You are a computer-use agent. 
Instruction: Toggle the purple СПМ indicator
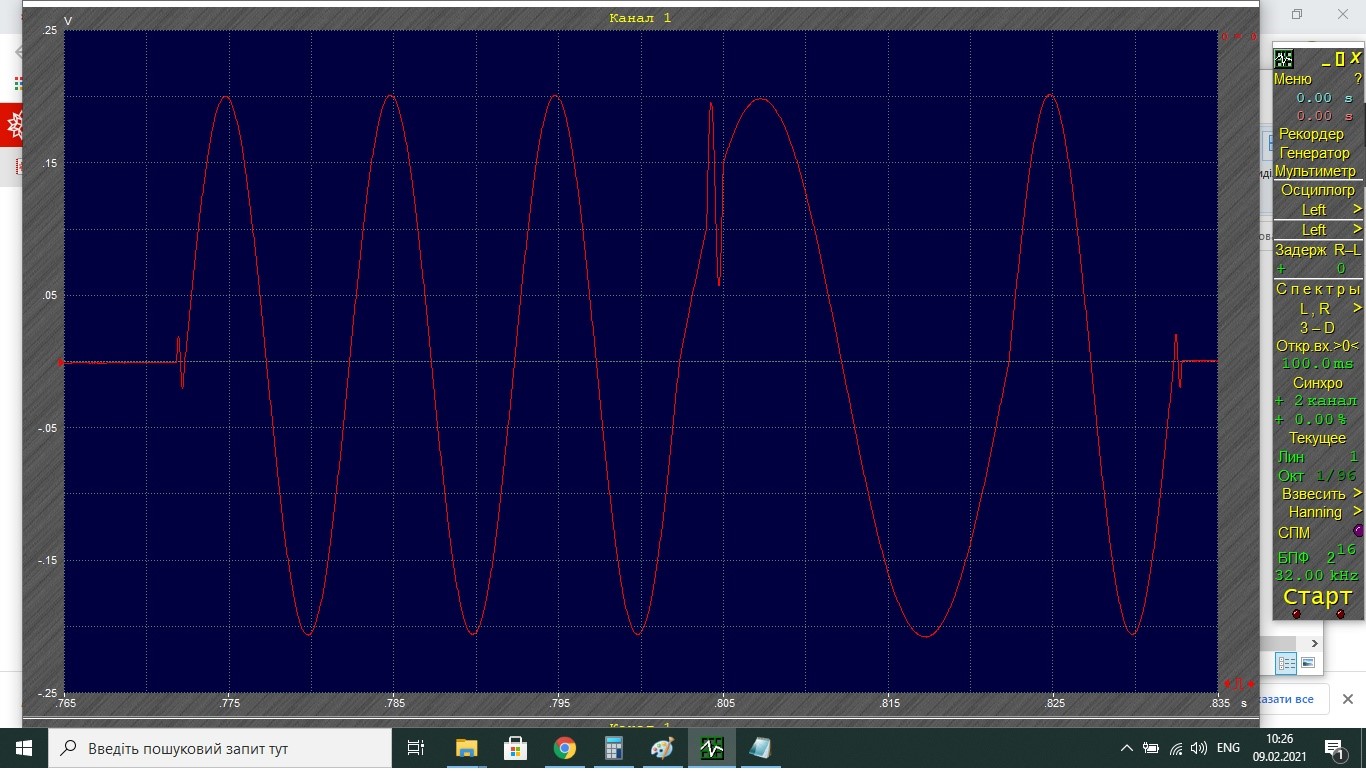tap(1357, 532)
